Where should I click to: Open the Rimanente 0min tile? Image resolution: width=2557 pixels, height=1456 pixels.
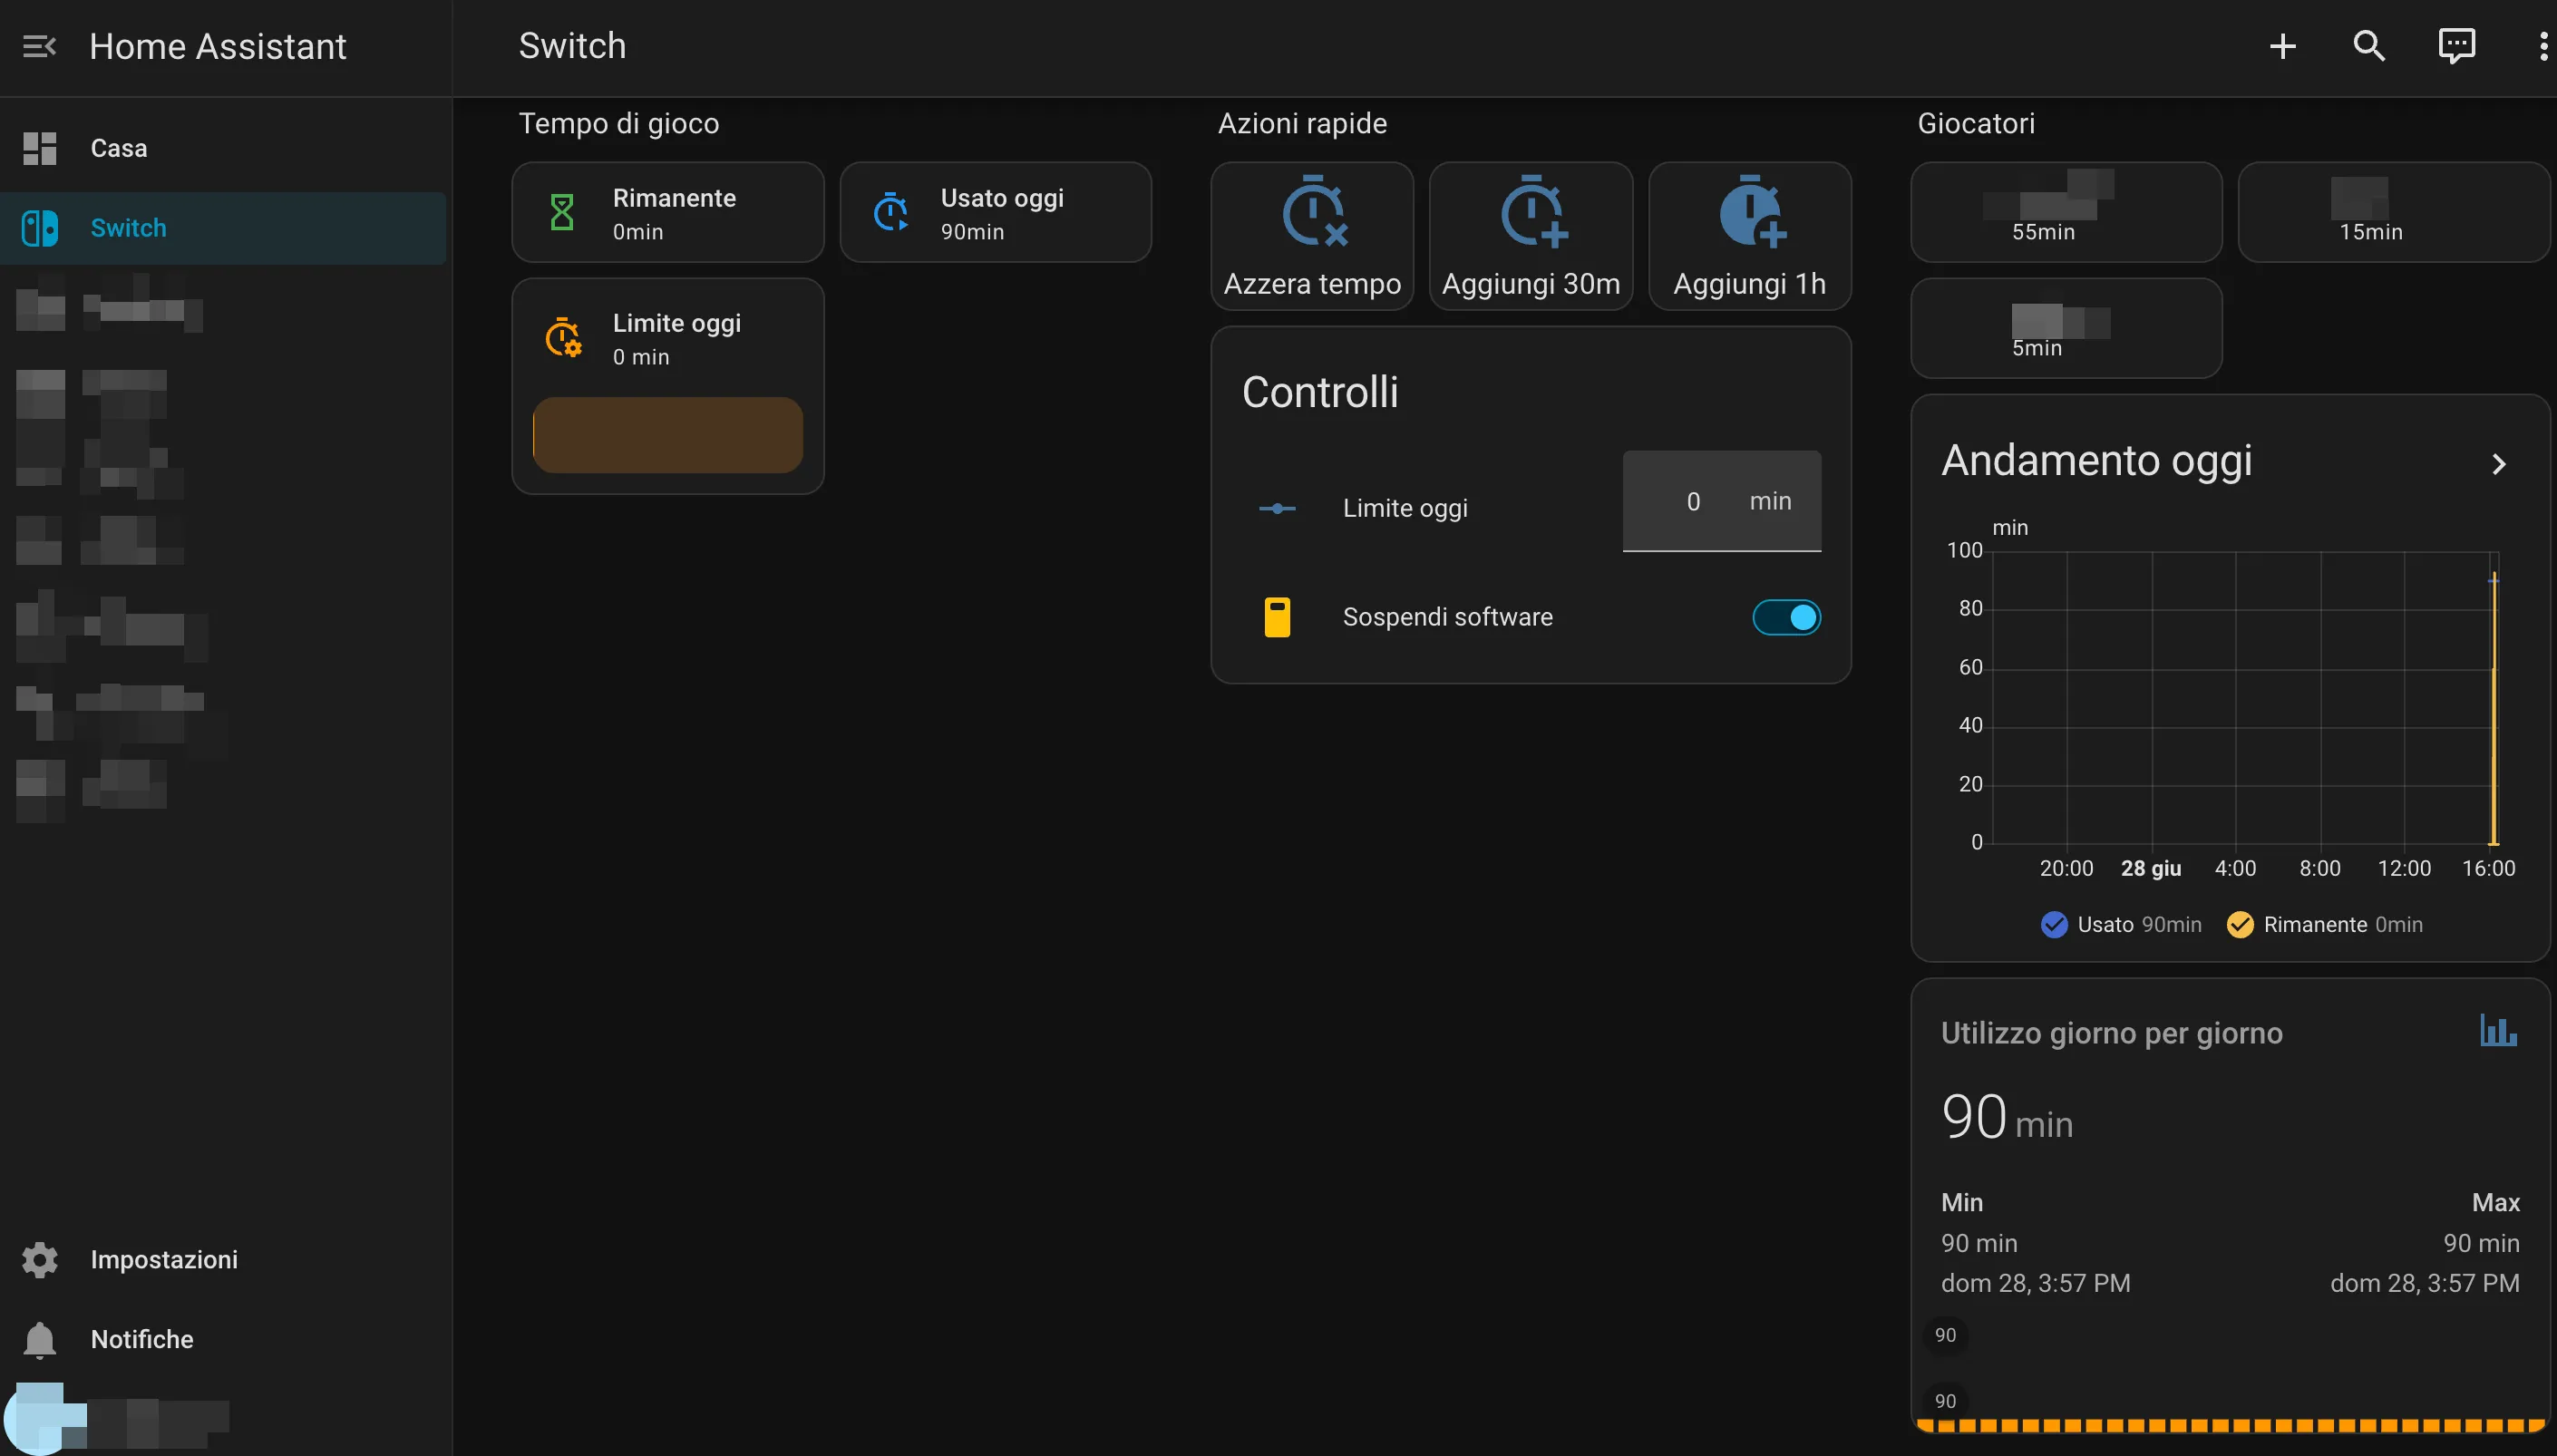tap(668, 212)
